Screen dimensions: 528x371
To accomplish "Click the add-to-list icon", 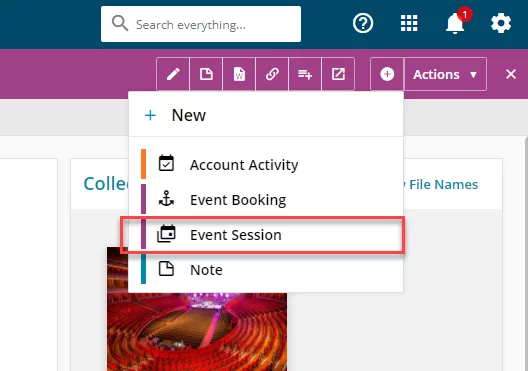I will [305, 74].
